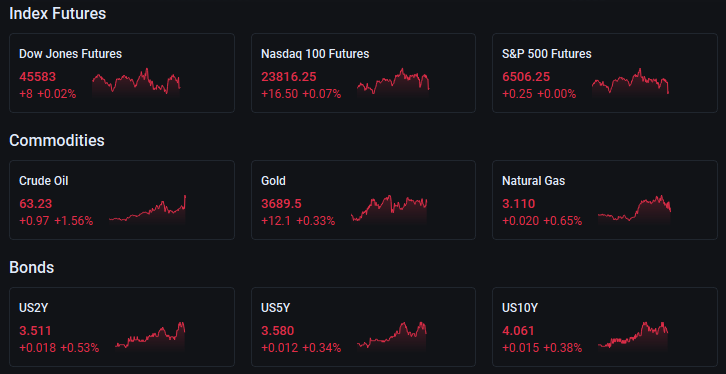Screen dimensions: 726x374
Task: Click the Commodities section heading
Action: [x=56, y=140]
